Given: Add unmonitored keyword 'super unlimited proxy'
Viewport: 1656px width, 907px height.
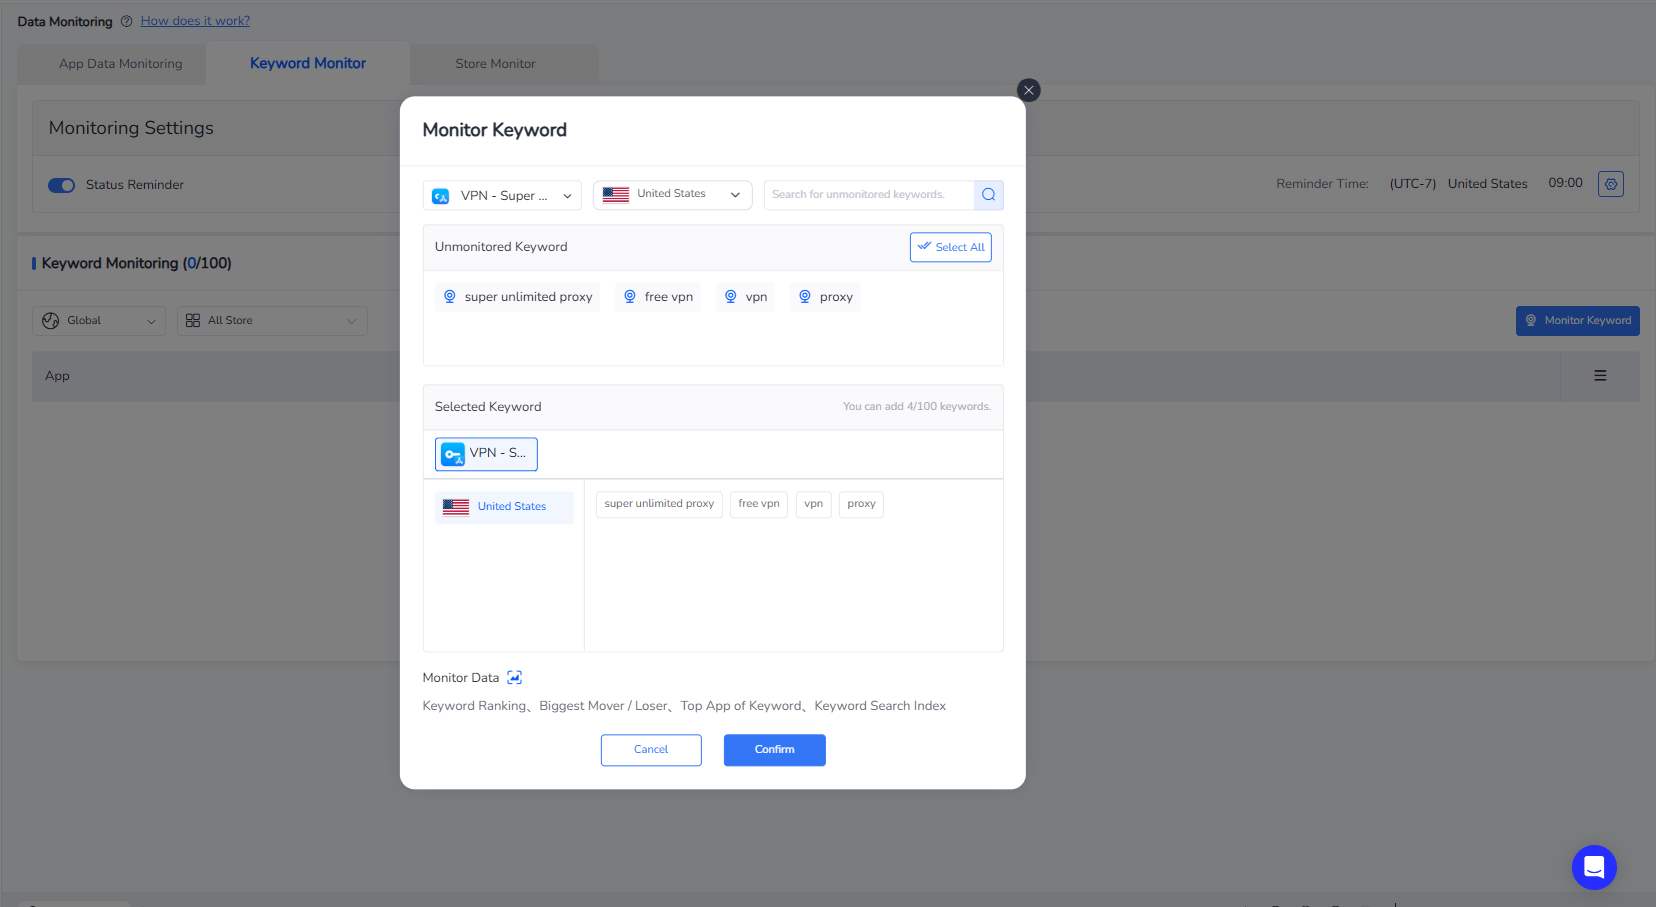Looking at the screenshot, I should [517, 297].
